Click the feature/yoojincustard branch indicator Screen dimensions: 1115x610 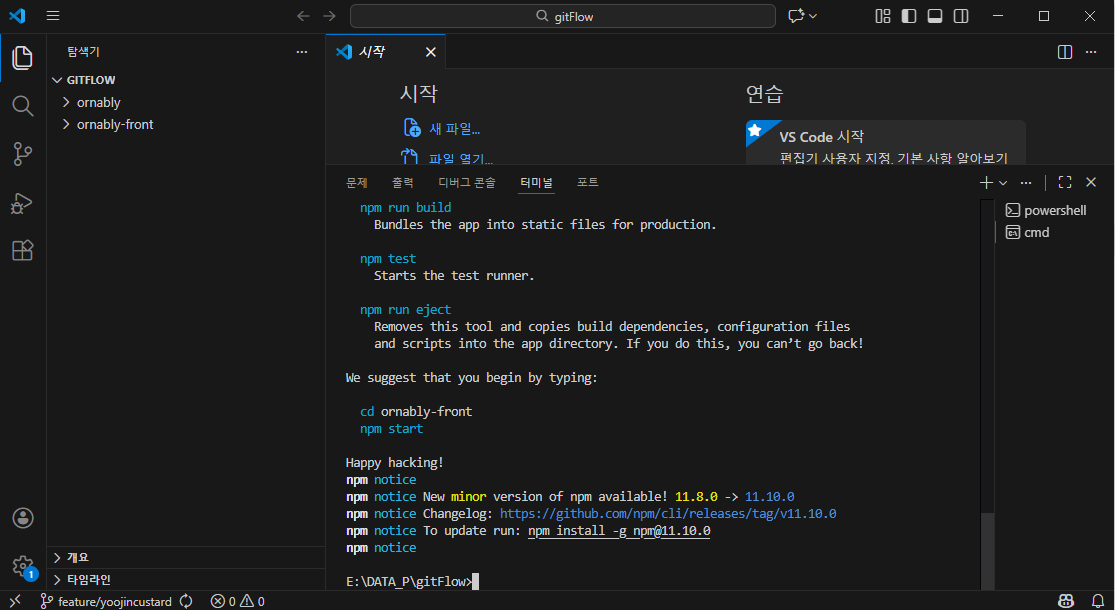coord(106,601)
